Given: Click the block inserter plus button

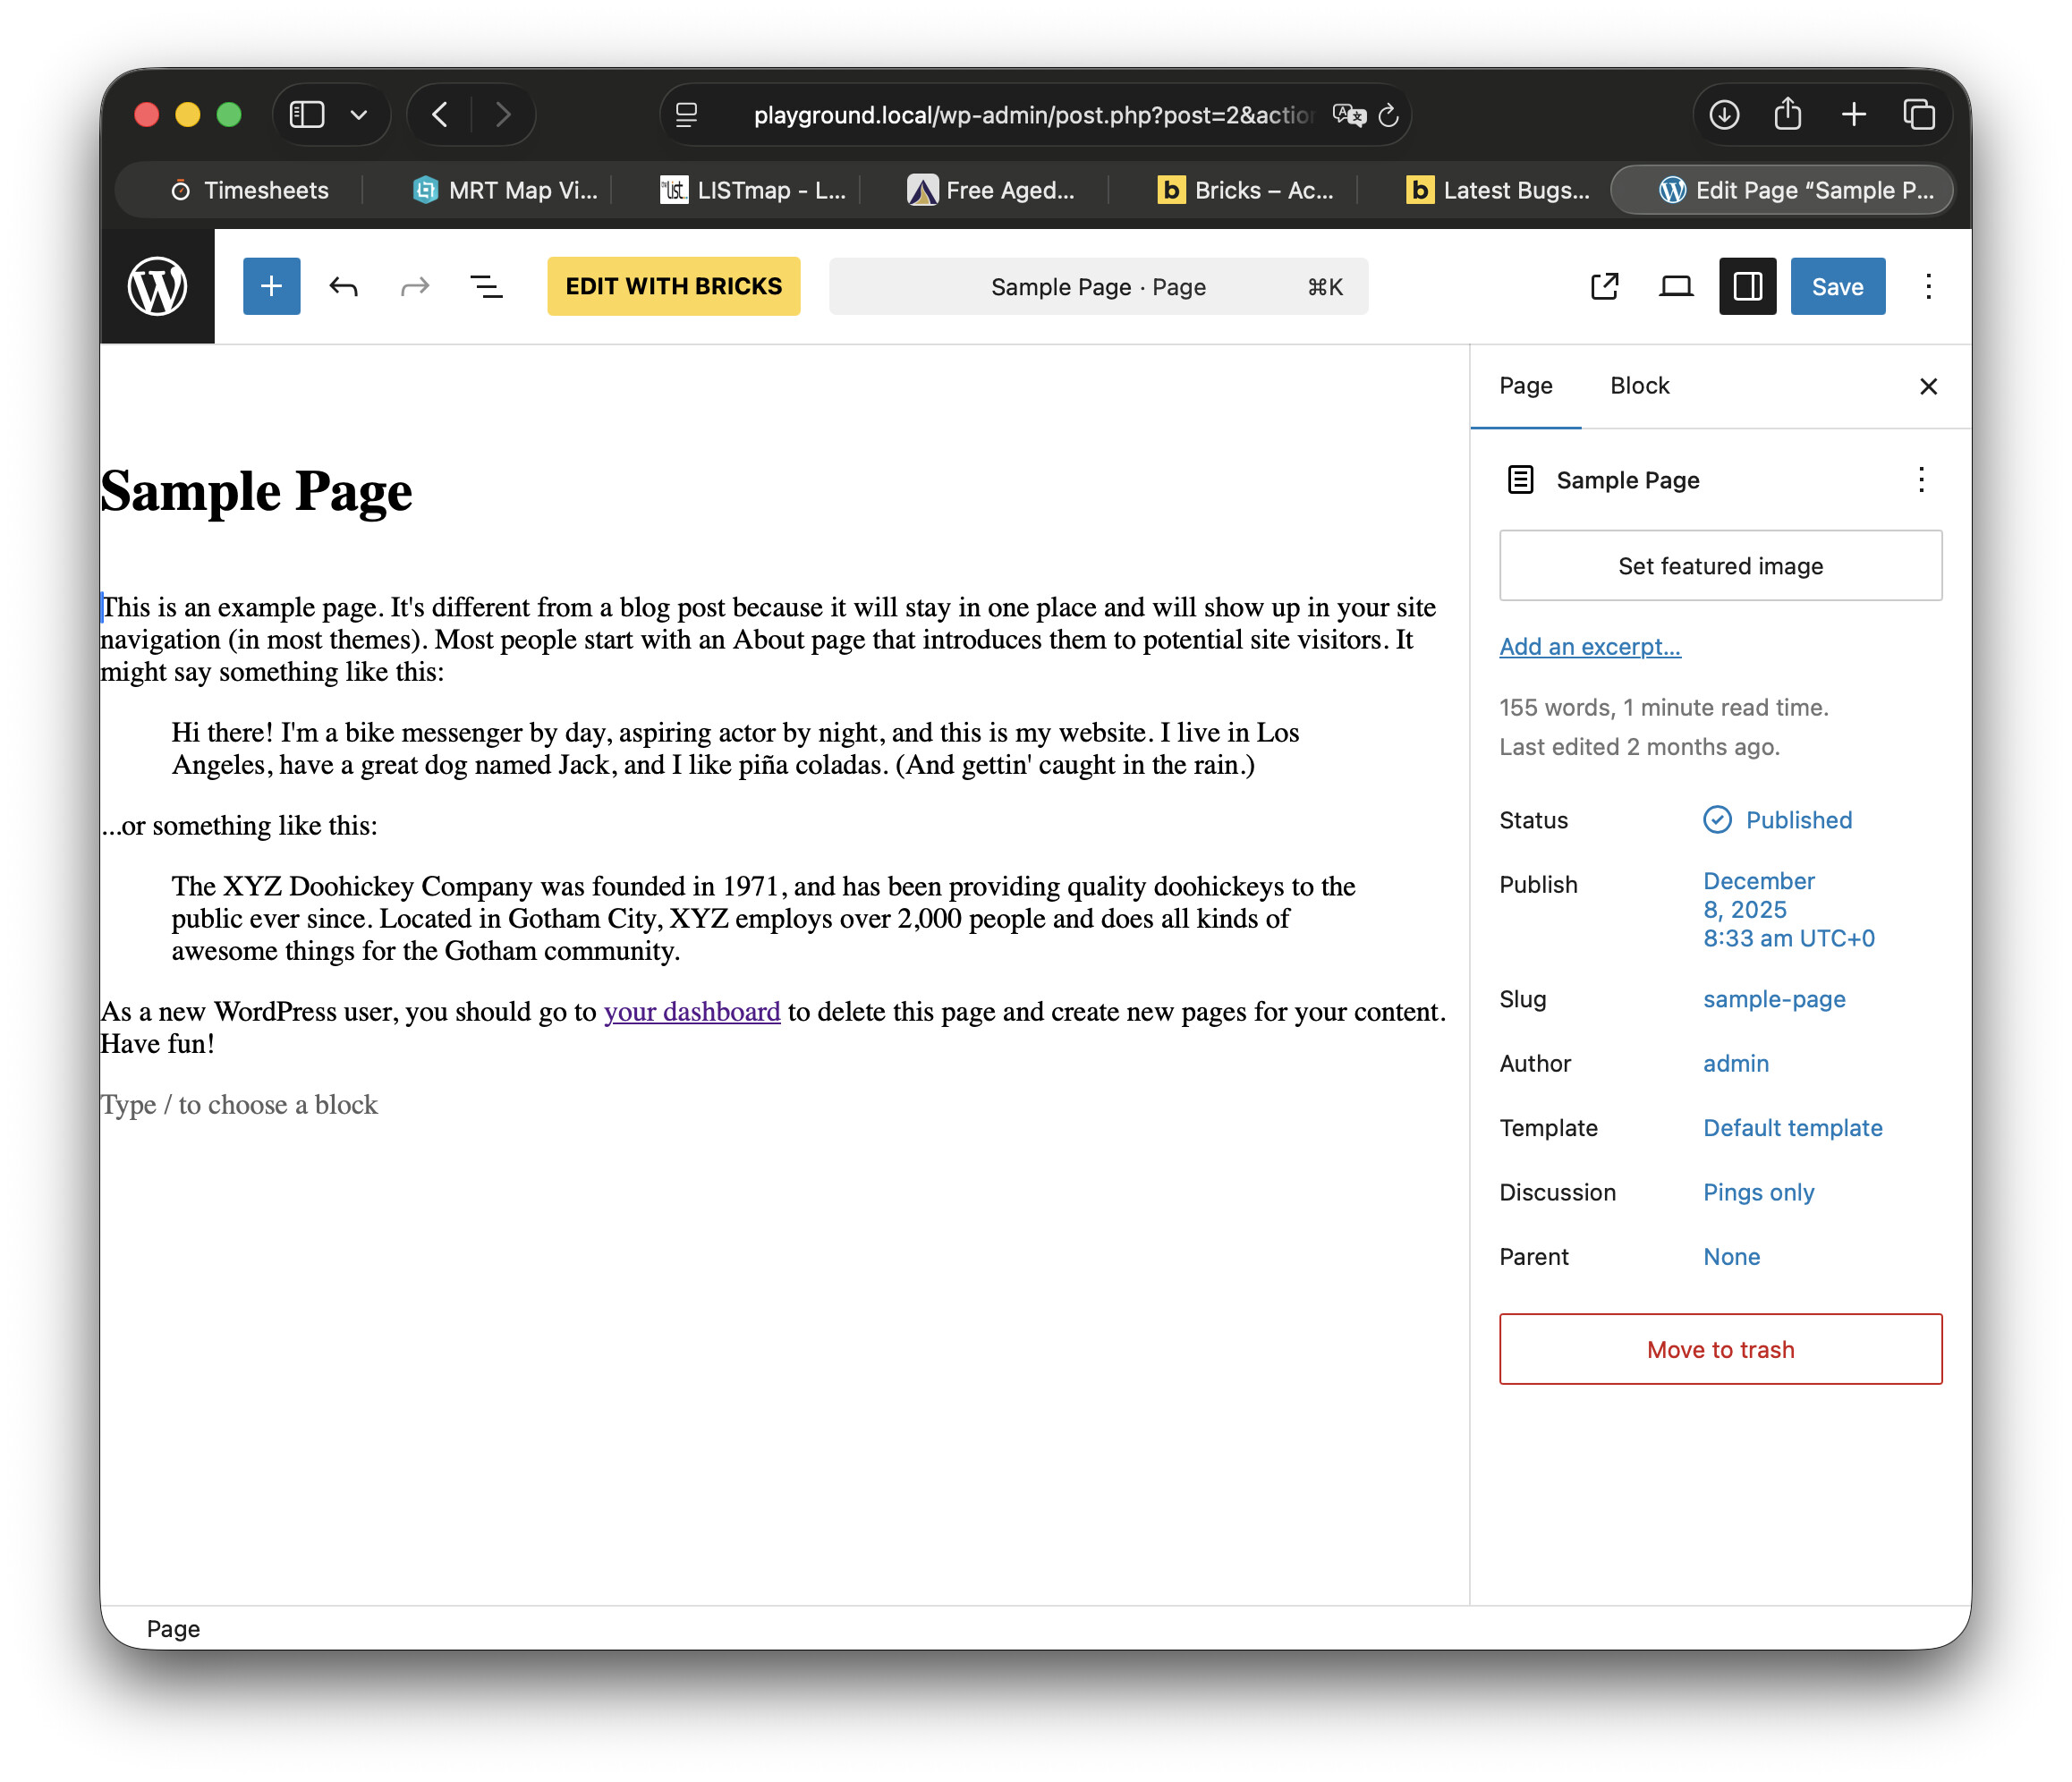Looking at the screenshot, I should point(271,287).
